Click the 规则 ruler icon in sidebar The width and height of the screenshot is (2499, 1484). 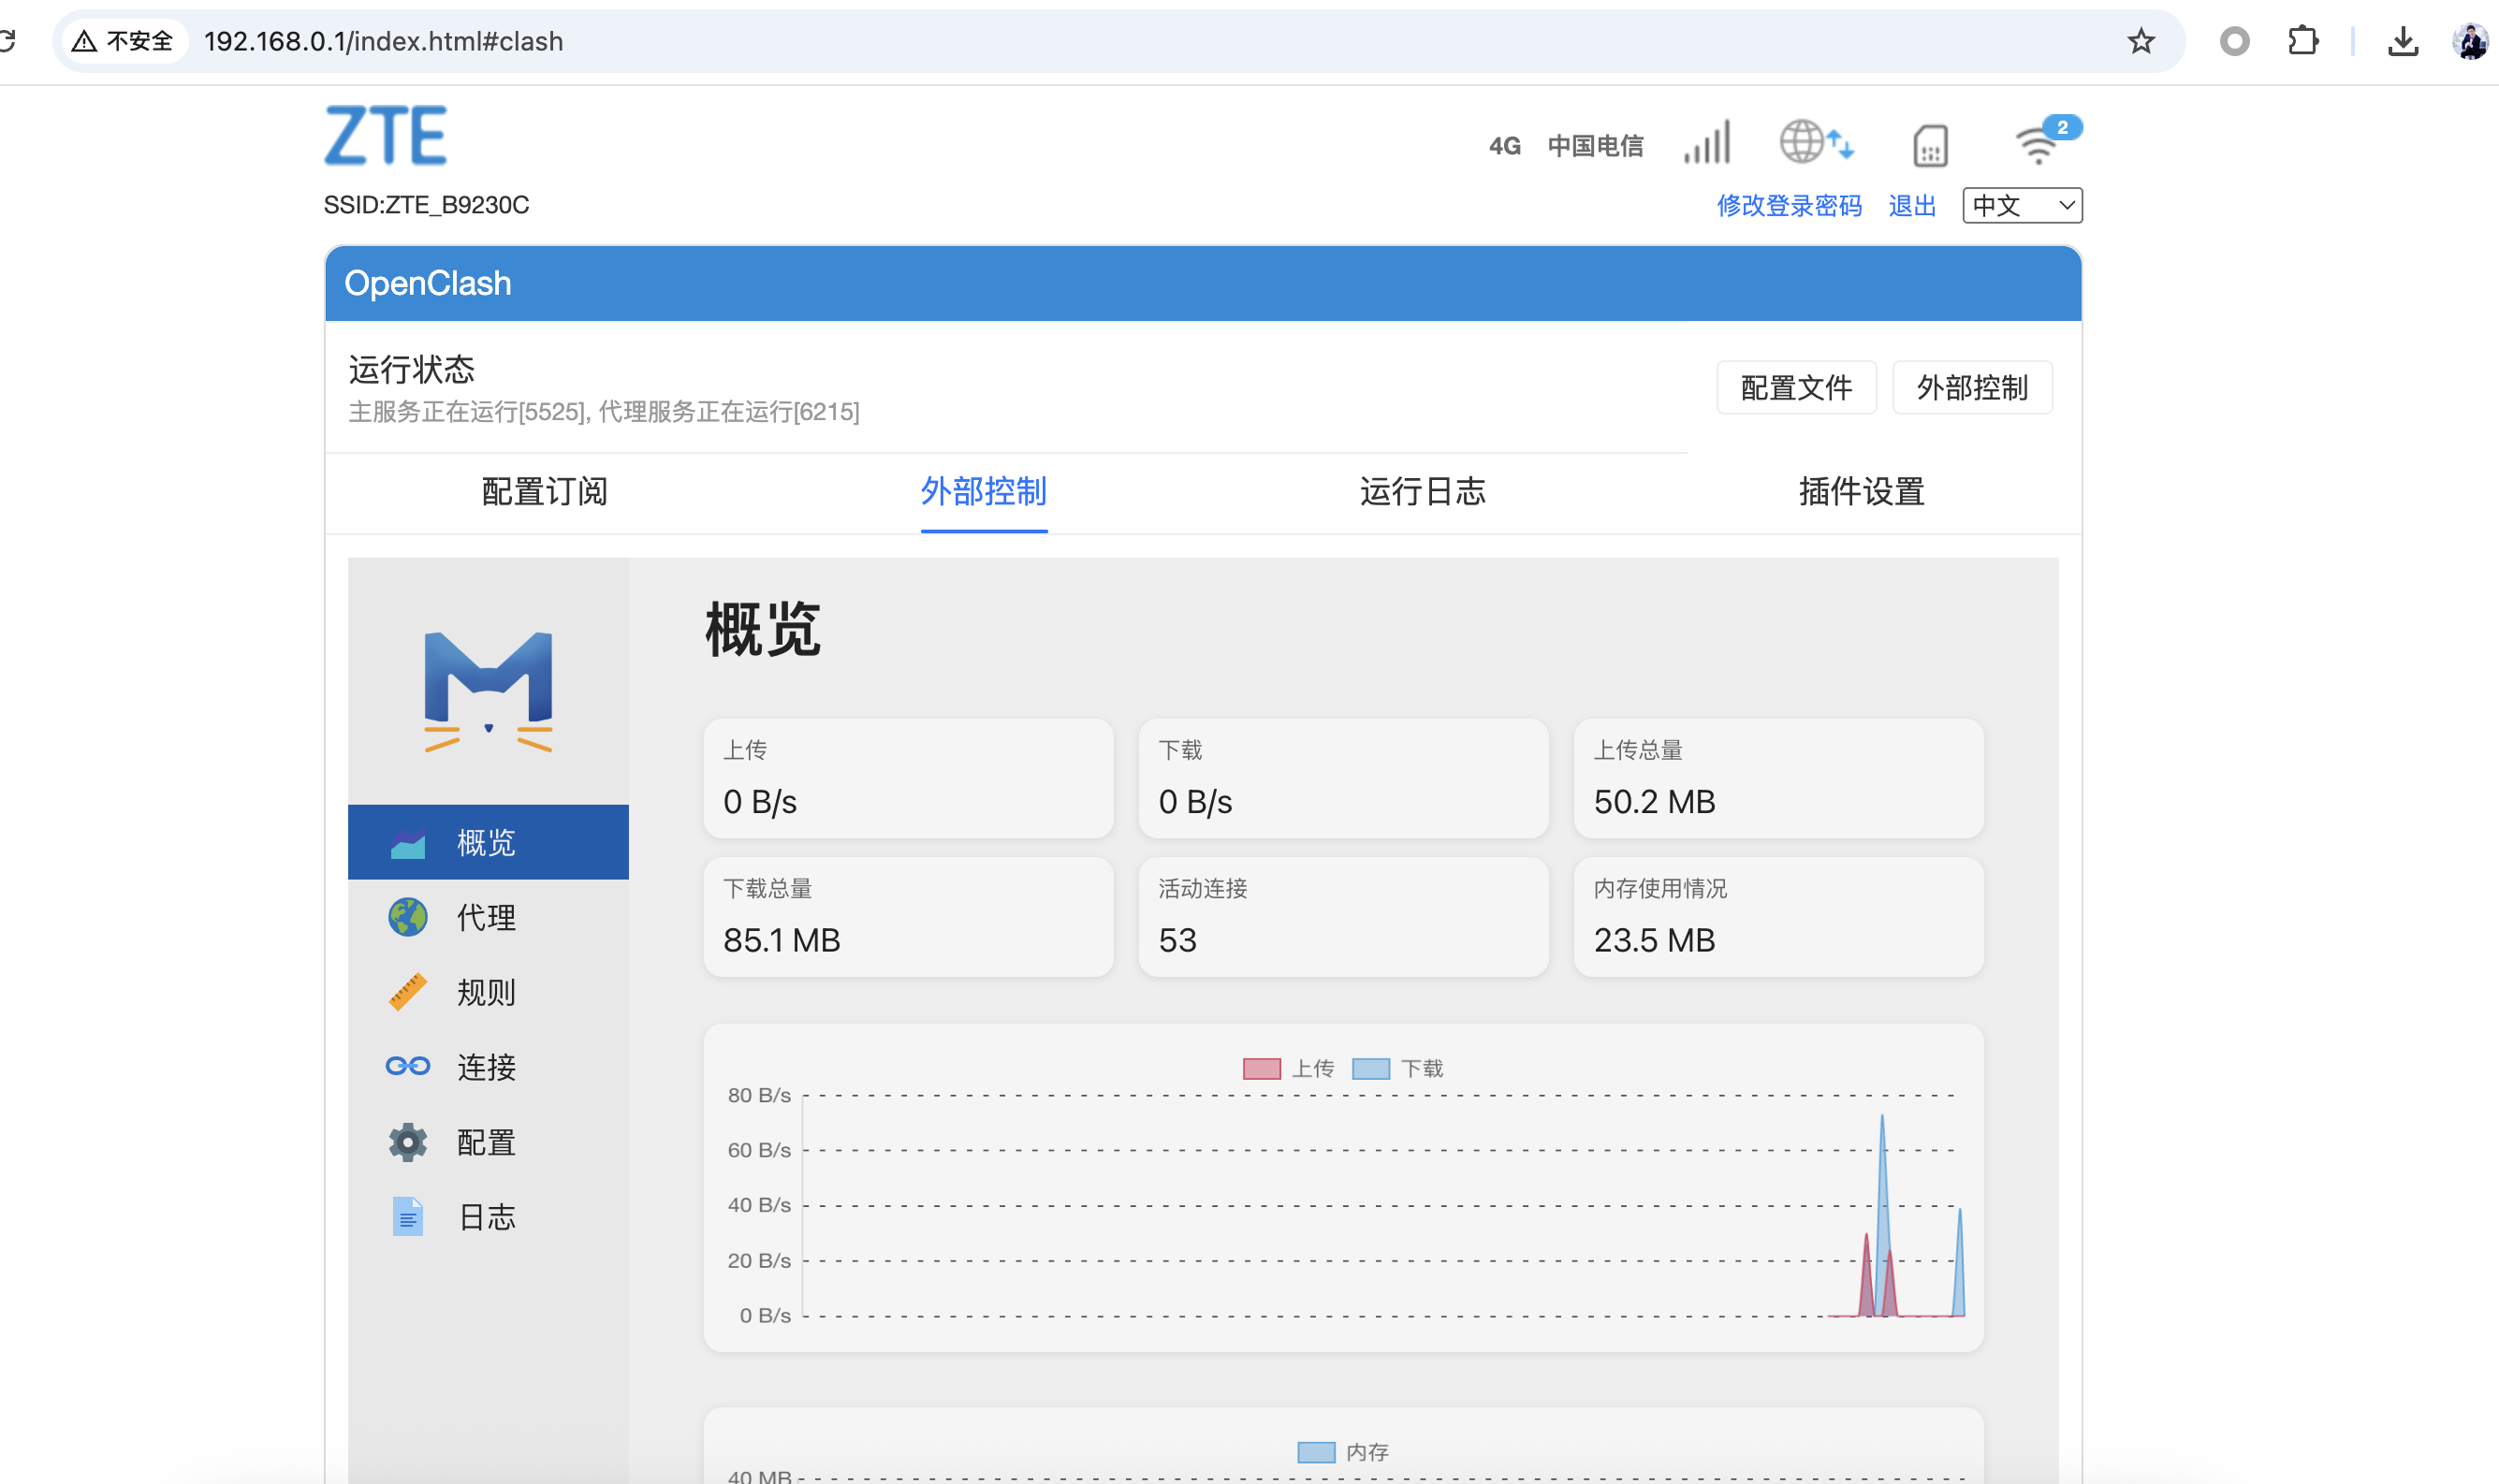tap(408, 992)
